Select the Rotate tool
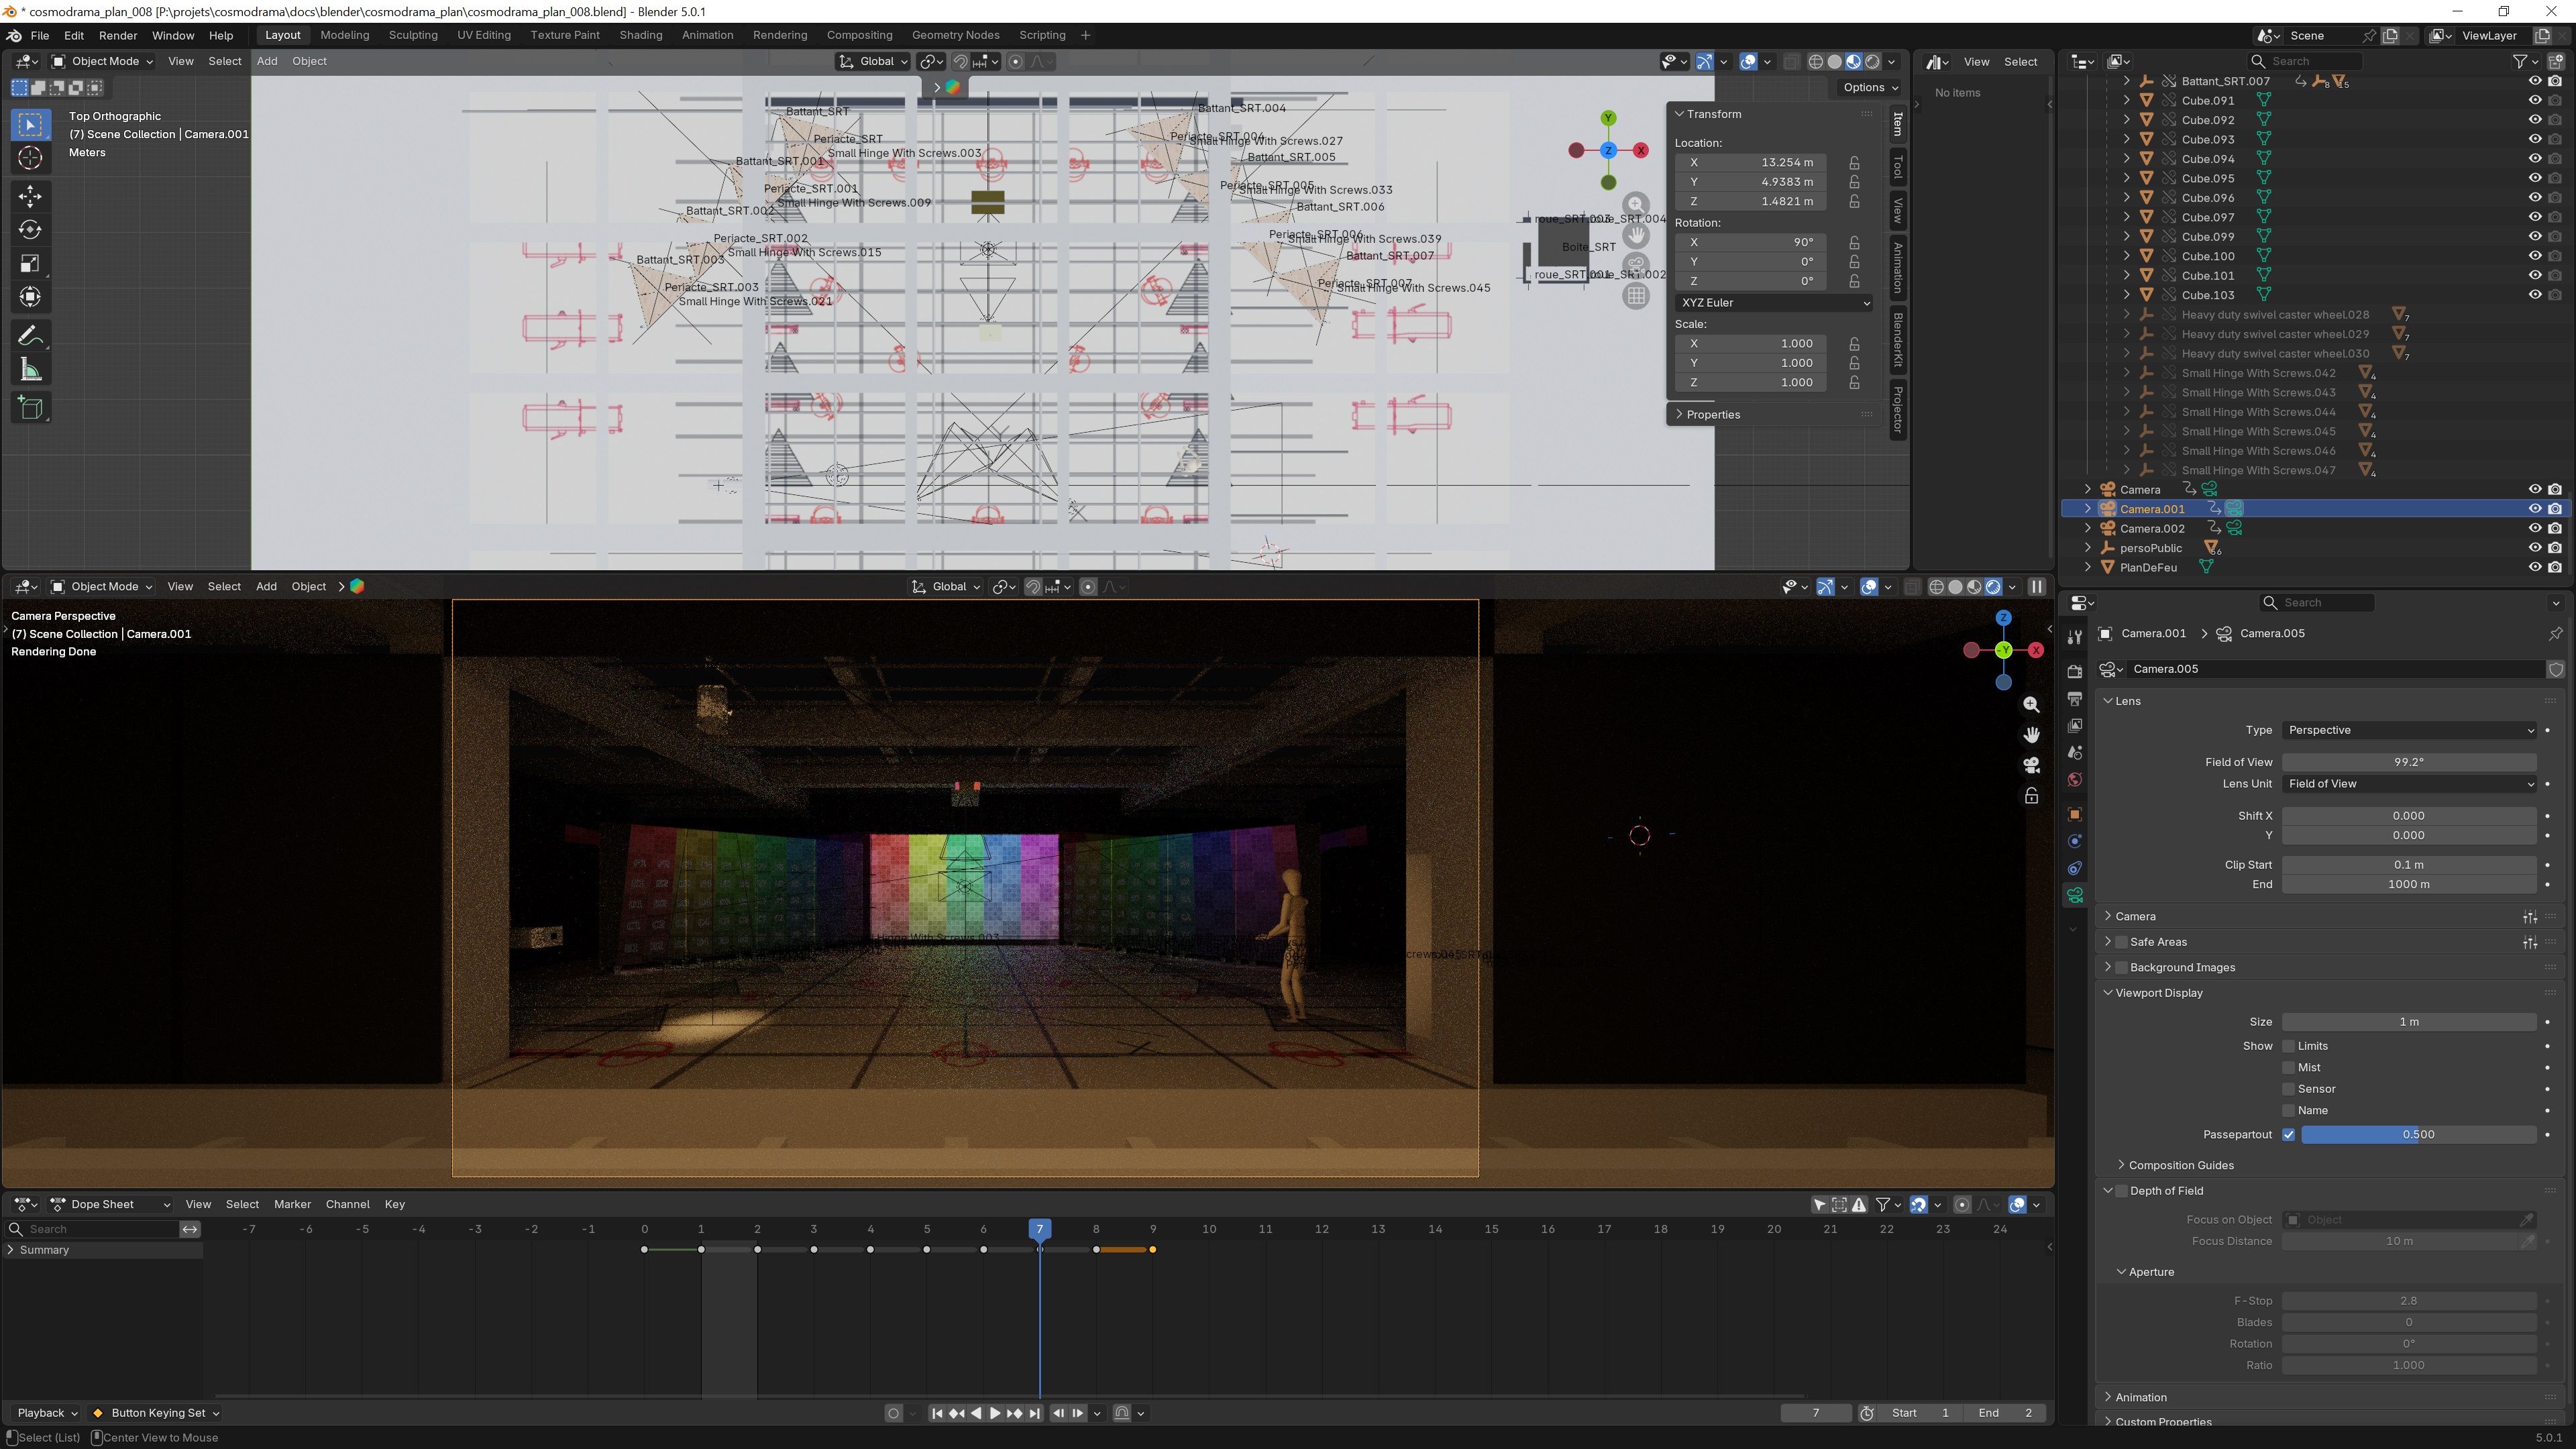 tap(30, 230)
